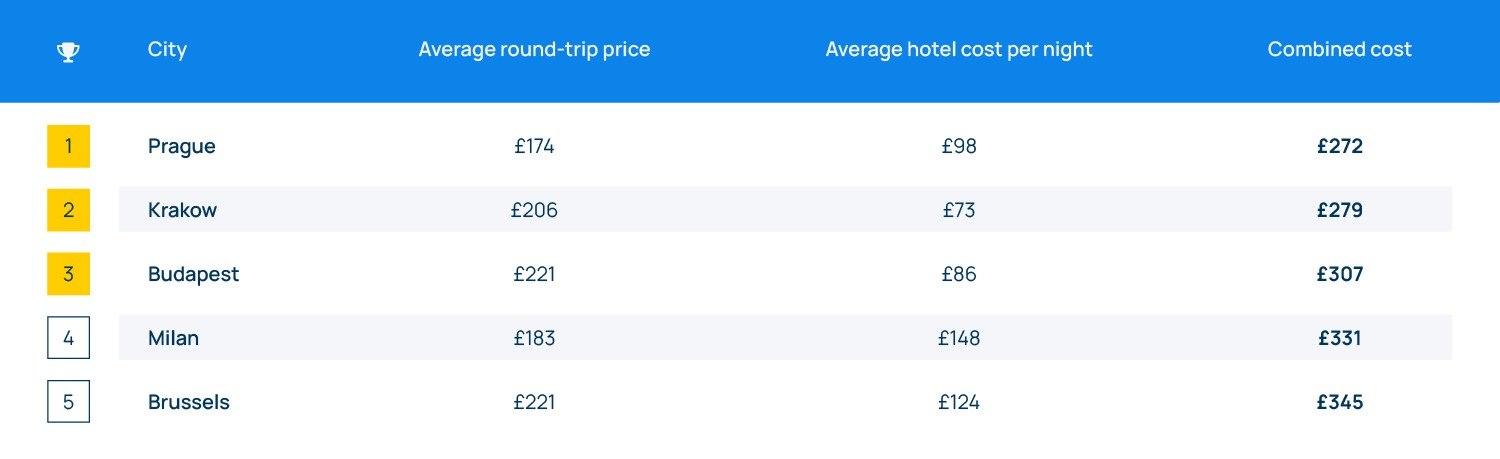Screen dimensions: 1500x459
Task: Click Budapest's hotel cost £86
Action: pyautogui.click(x=959, y=274)
